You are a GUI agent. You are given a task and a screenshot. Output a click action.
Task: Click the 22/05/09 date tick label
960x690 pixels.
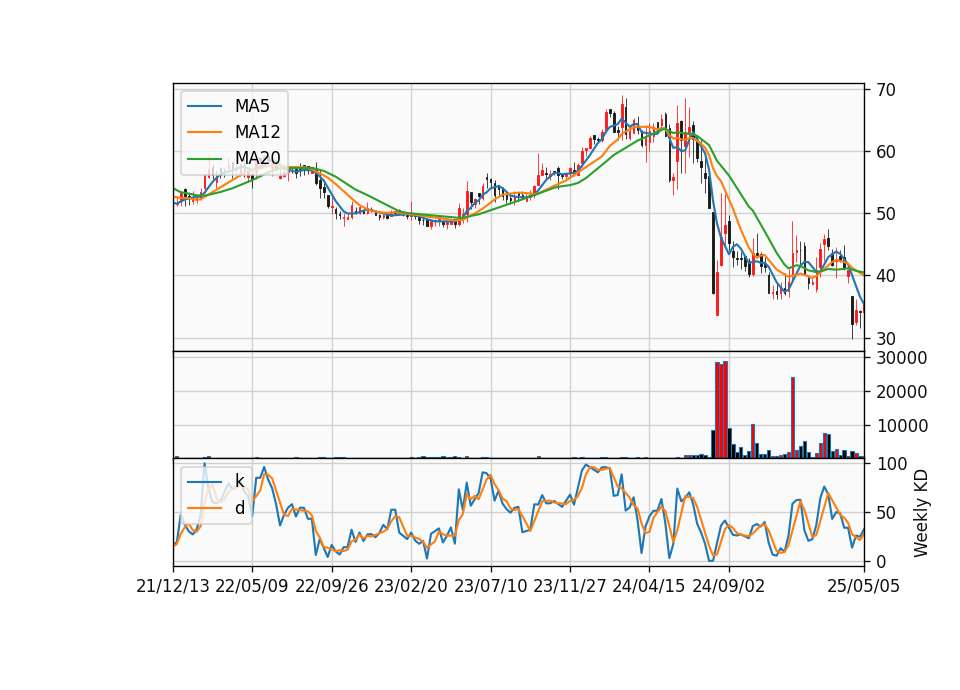pyautogui.click(x=252, y=586)
